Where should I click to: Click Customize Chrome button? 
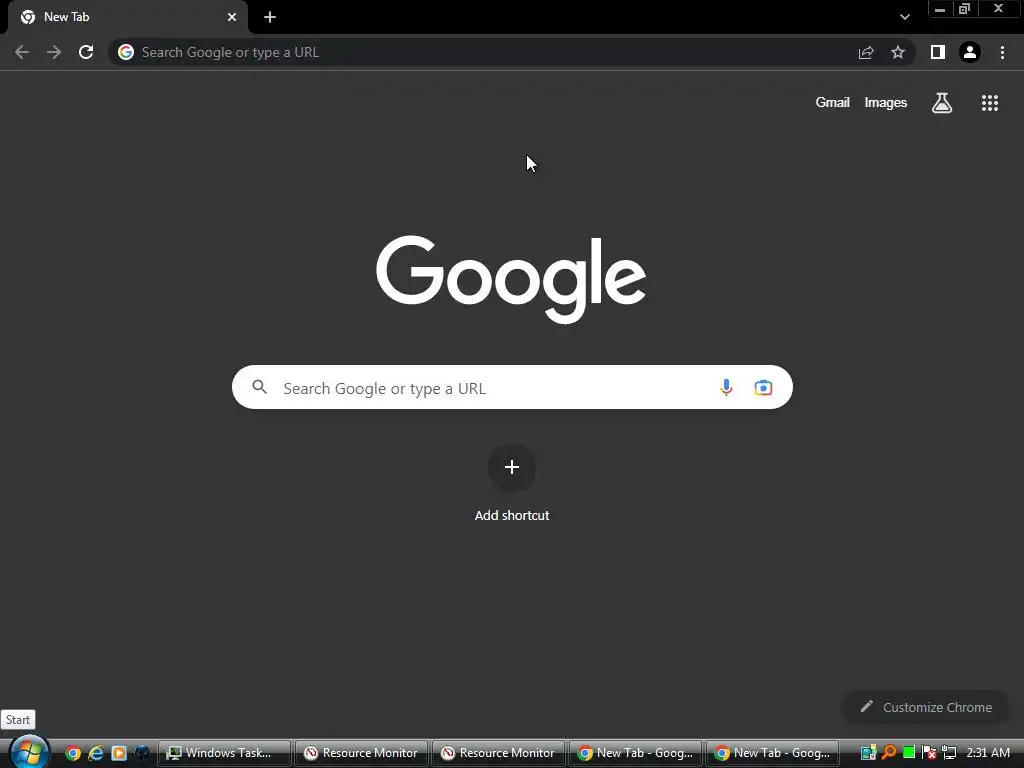[x=926, y=707]
